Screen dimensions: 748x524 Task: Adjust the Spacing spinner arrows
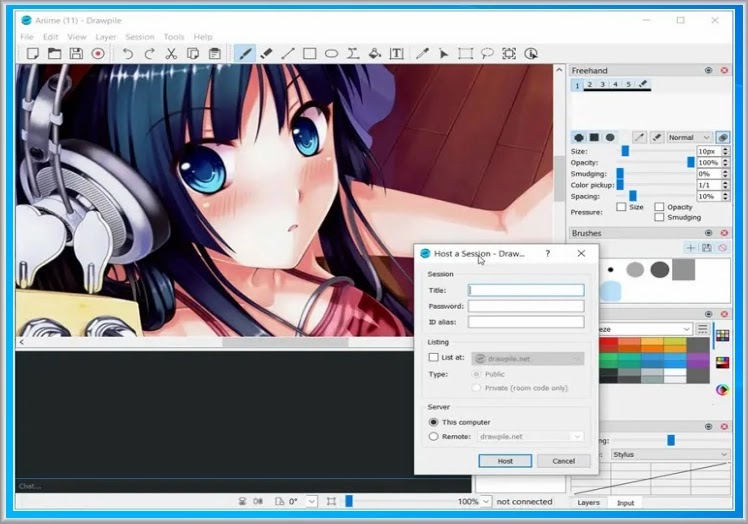pyautogui.click(x=726, y=196)
